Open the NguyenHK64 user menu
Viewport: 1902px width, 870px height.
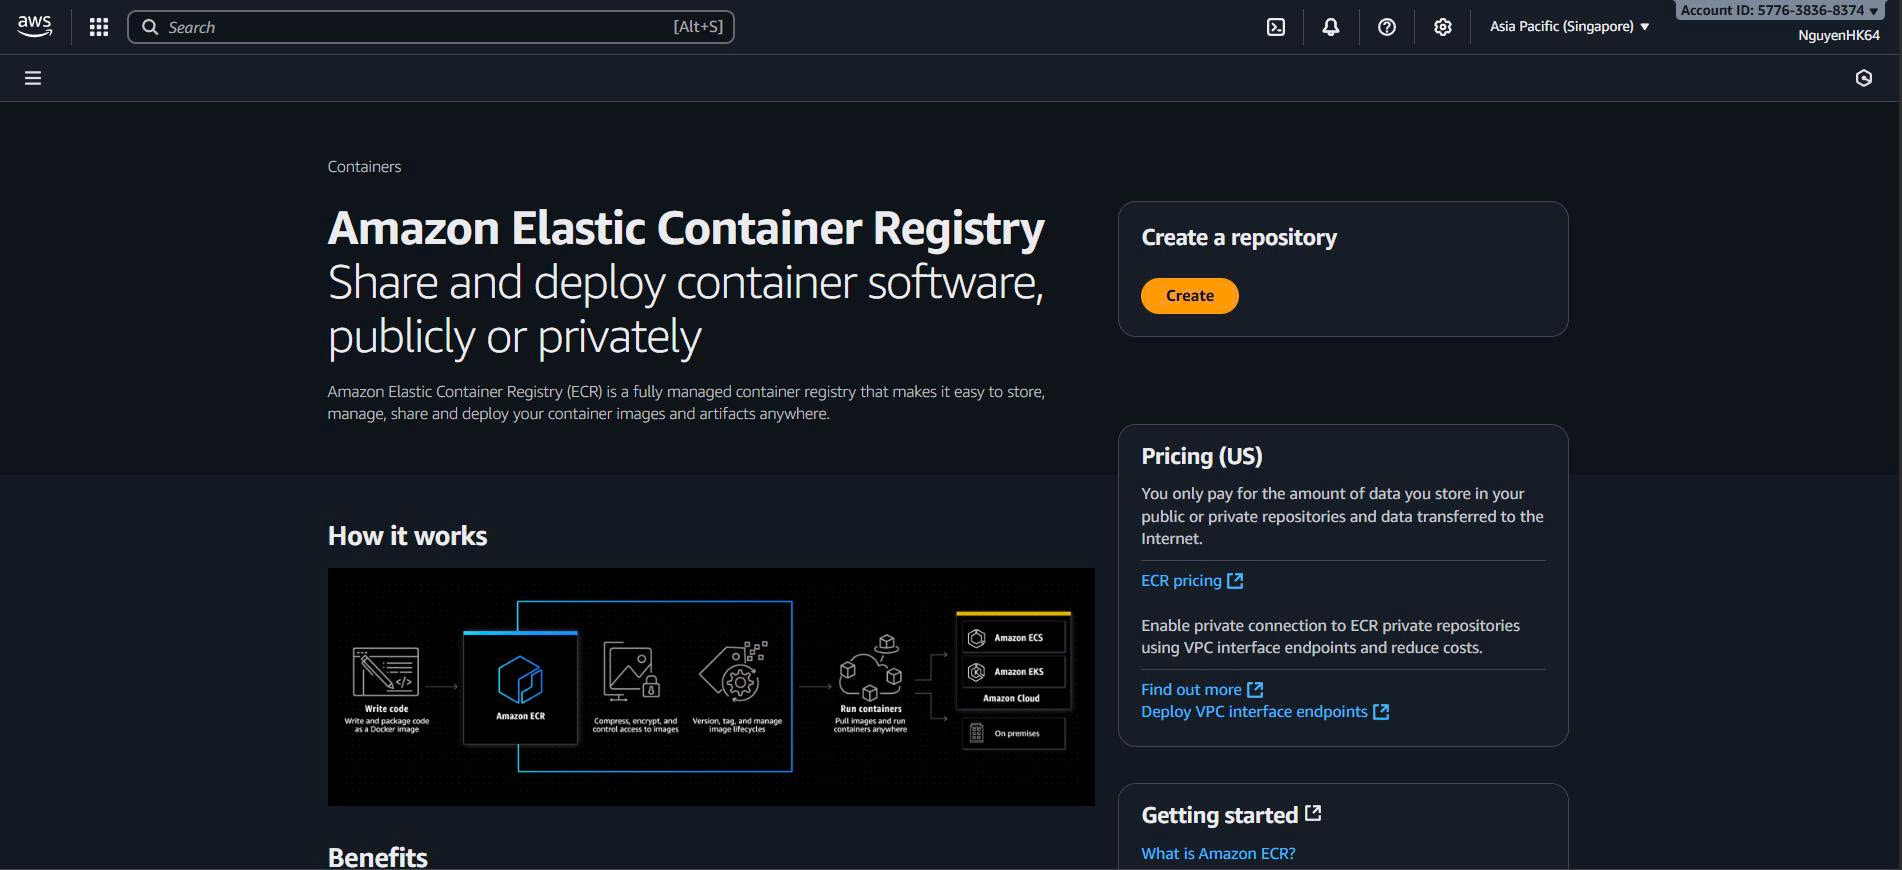1838,35
